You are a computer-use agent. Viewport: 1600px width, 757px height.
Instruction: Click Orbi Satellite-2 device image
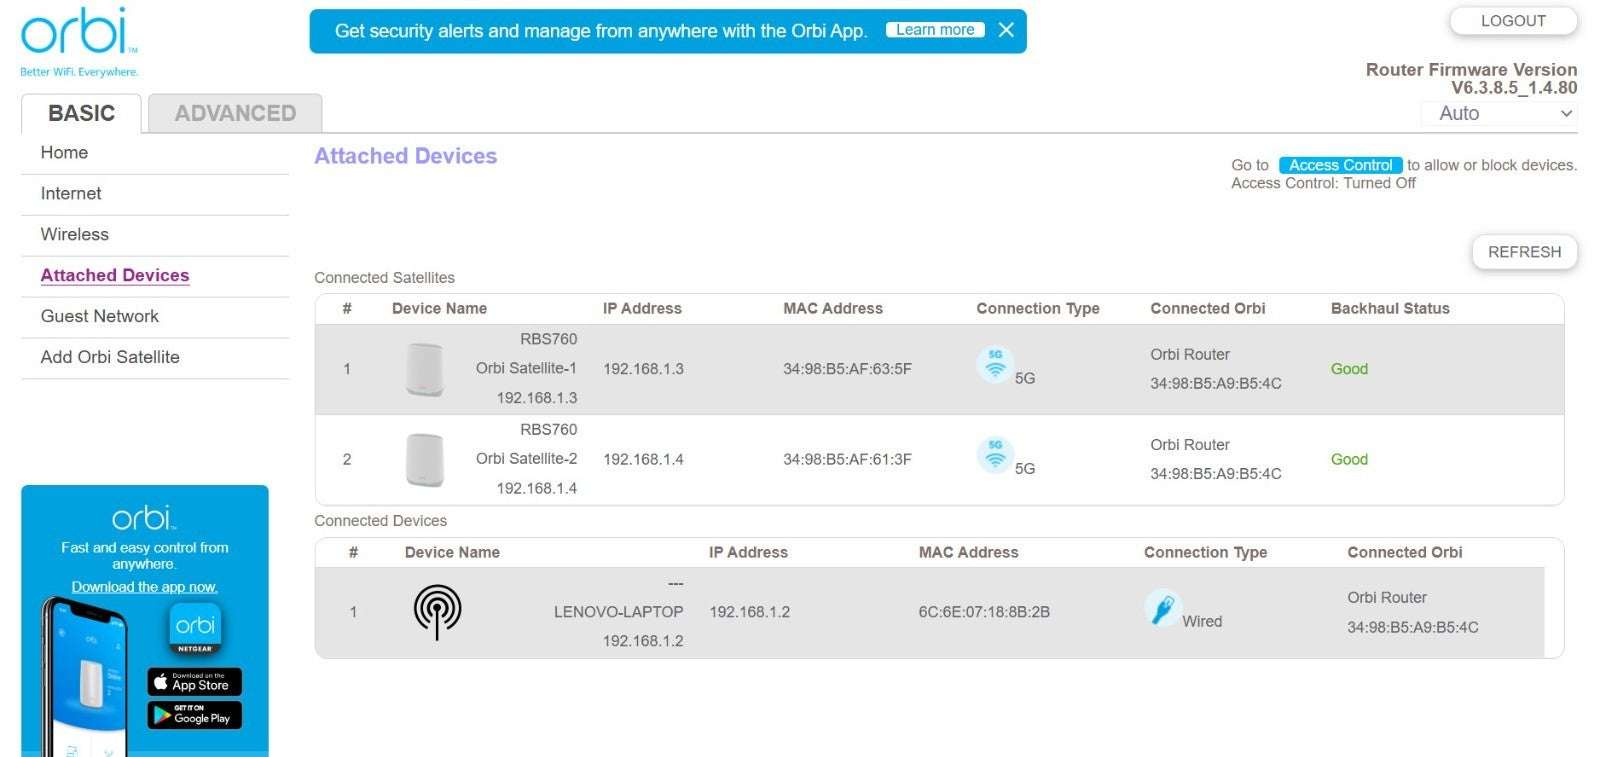(425, 460)
